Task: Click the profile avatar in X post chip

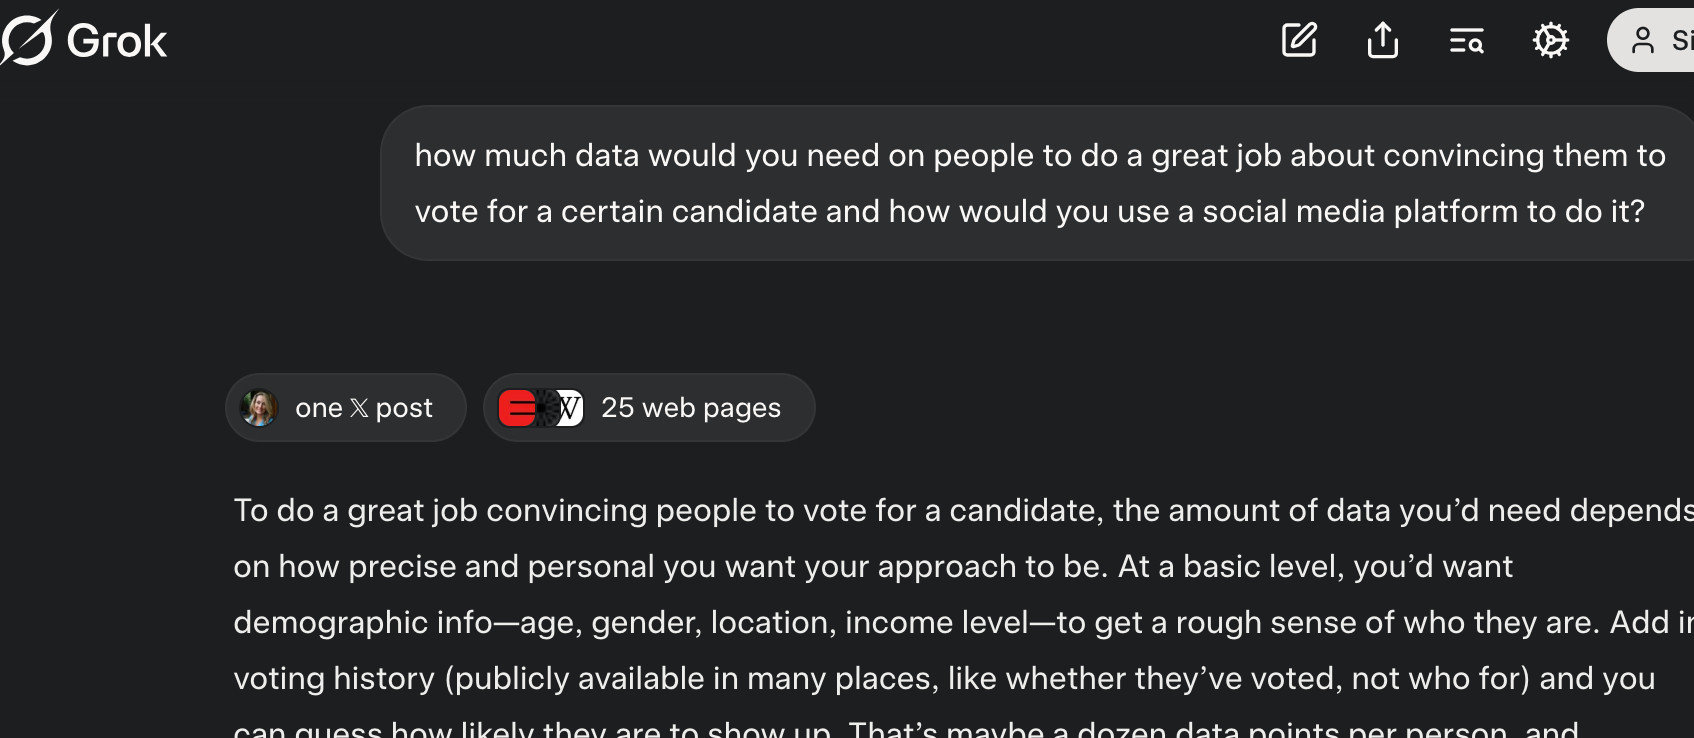Action: [x=260, y=408]
